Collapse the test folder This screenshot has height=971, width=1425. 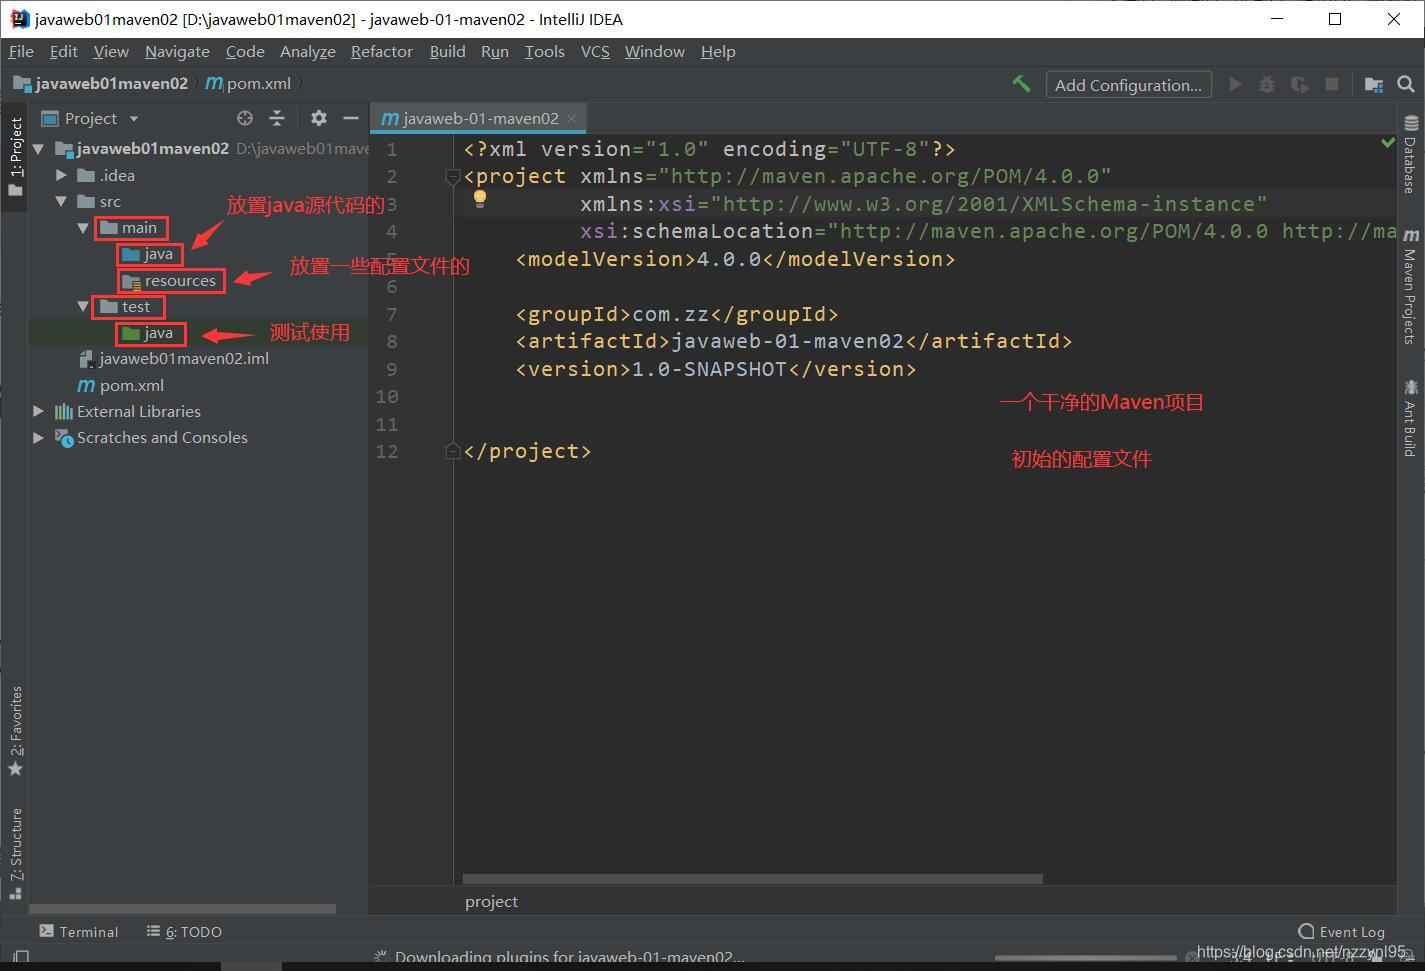pos(83,306)
